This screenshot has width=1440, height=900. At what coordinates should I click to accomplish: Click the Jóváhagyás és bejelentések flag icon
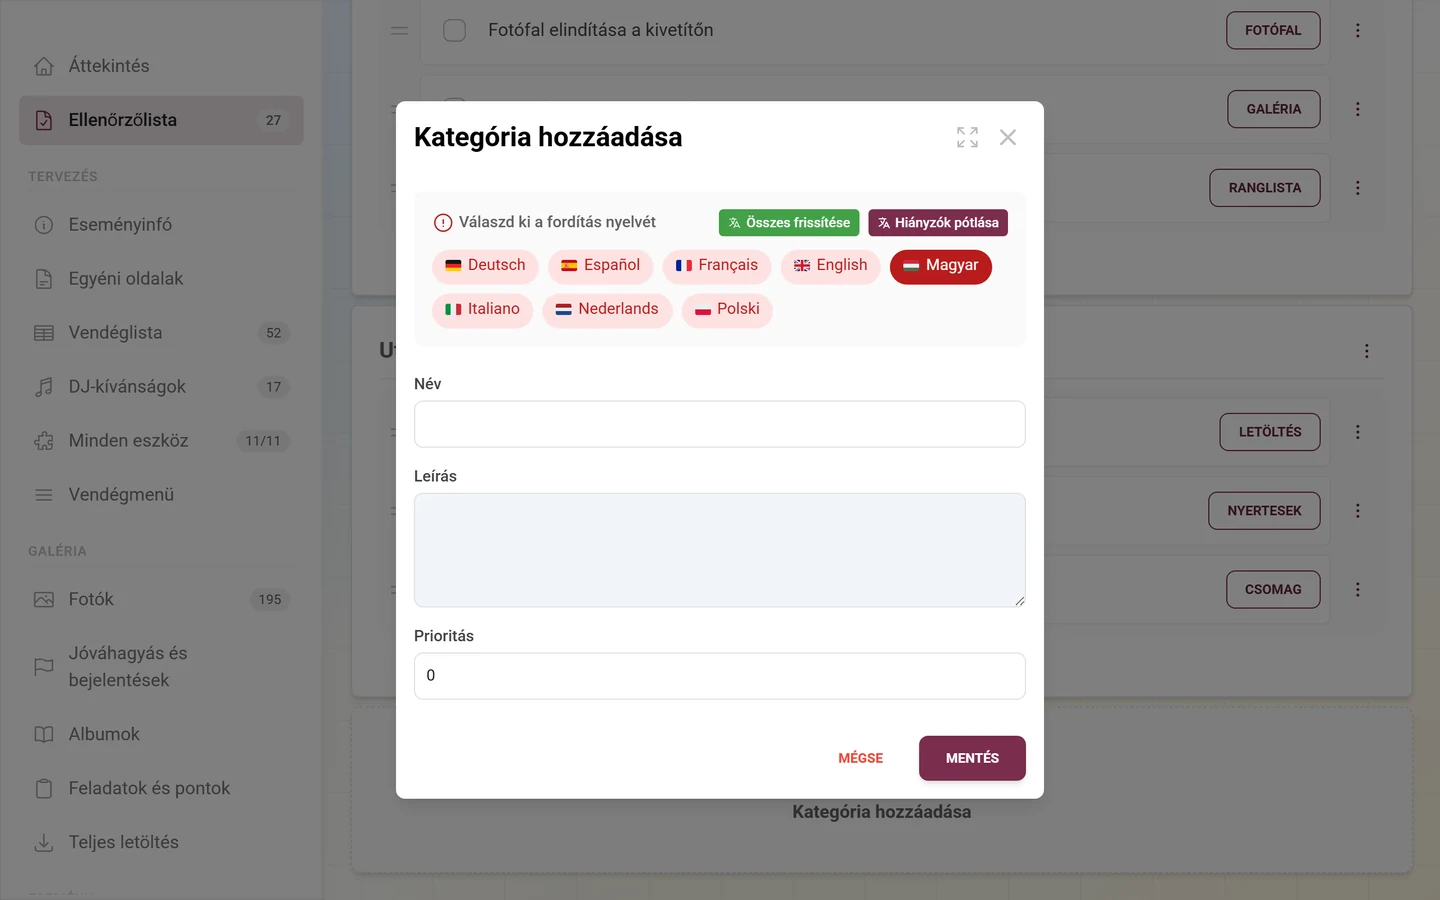click(x=44, y=667)
